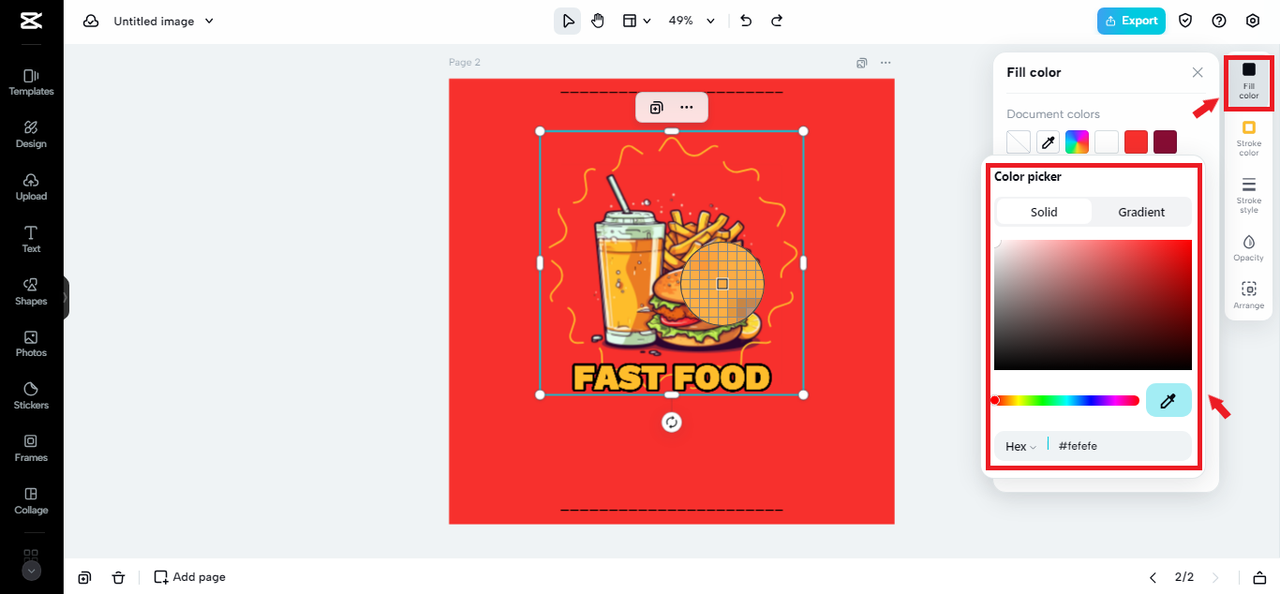Open the 49% zoom dropdown
The width and height of the screenshot is (1280, 594).
(692, 21)
